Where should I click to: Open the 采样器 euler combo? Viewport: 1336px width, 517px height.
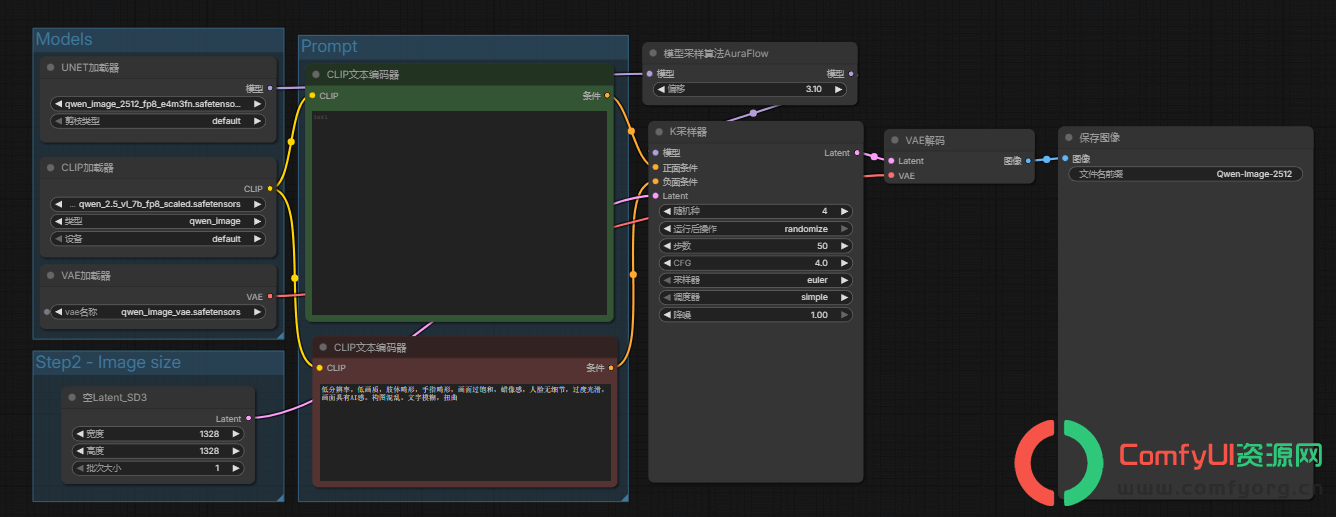[x=755, y=280]
